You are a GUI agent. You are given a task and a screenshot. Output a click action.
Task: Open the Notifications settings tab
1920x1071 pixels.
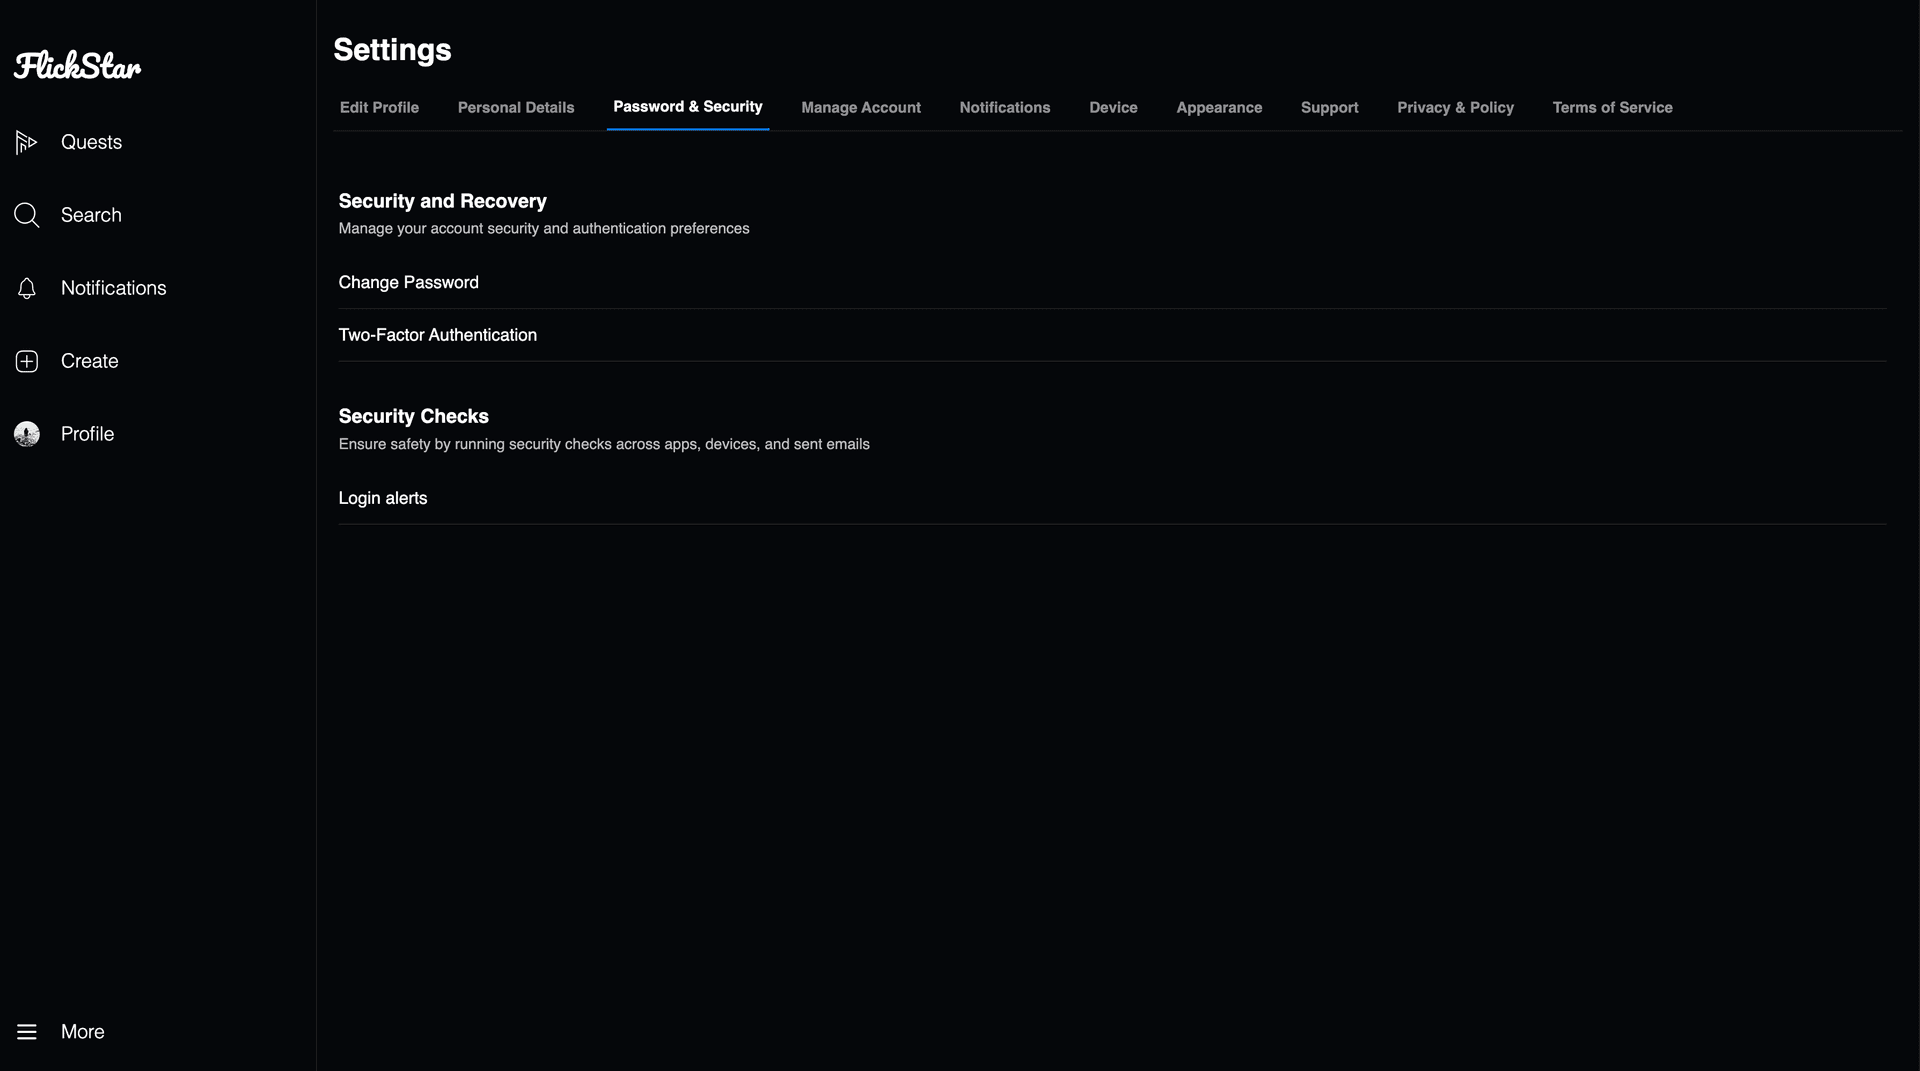pos(1004,107)
